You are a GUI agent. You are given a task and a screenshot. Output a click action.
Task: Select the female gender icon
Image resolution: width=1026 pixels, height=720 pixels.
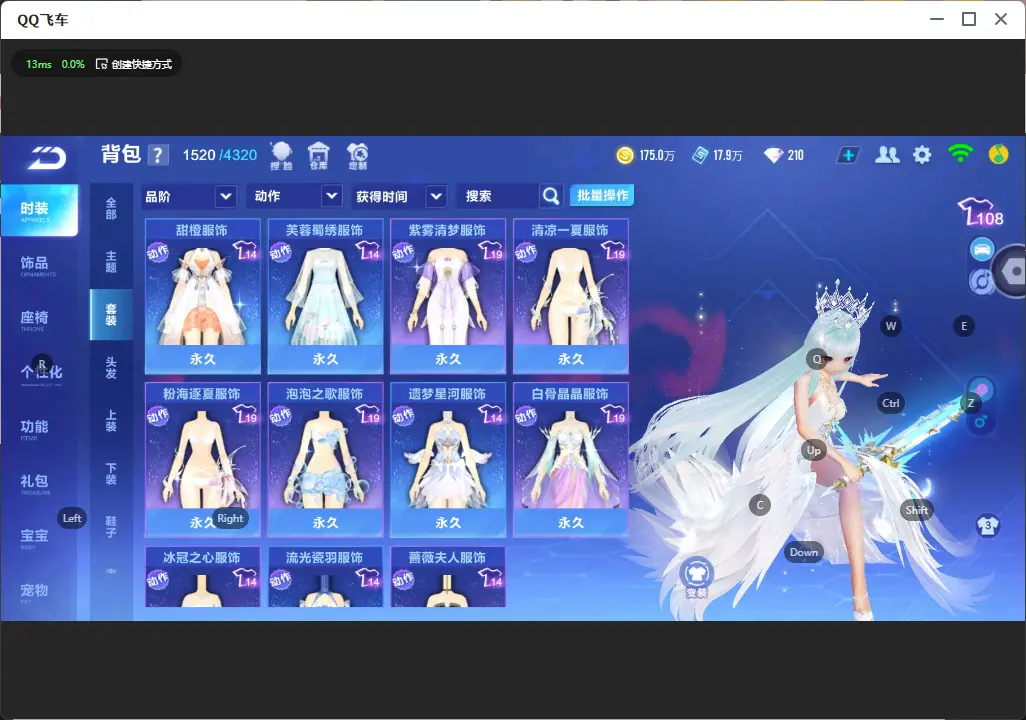(x=981, y=389)
